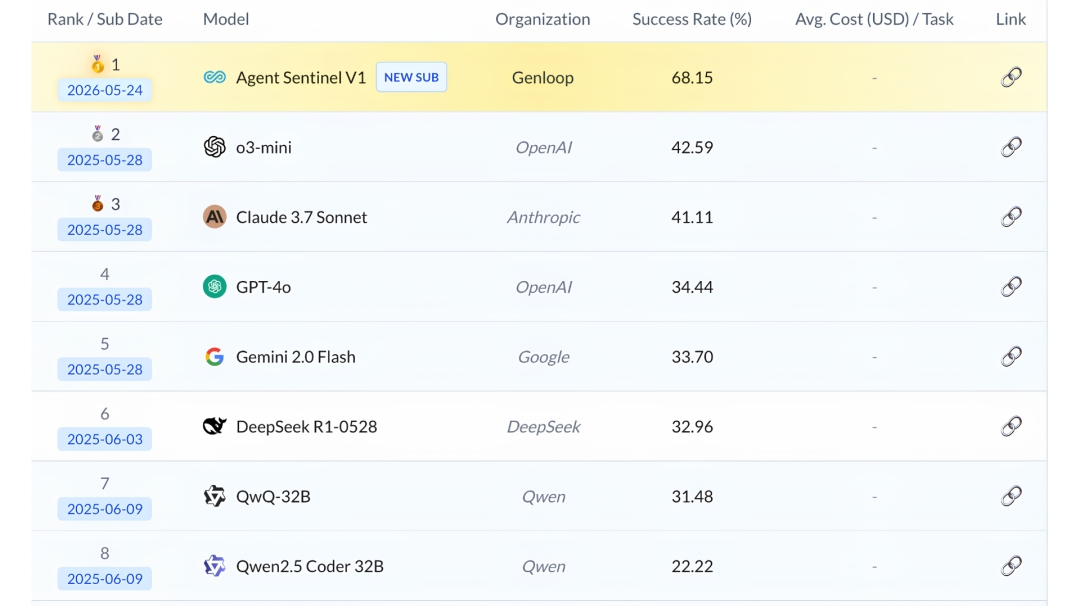Click QwQ-32B's 2025-06-09 date badge

click(x=105, y=508)
